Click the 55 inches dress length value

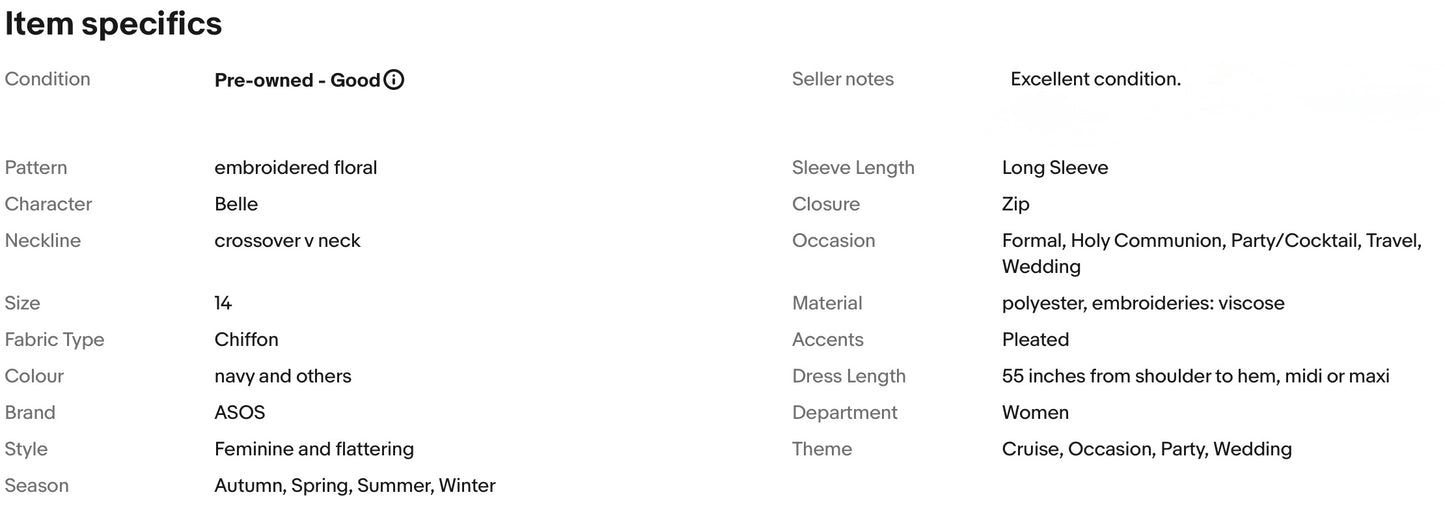(1195, 376)
